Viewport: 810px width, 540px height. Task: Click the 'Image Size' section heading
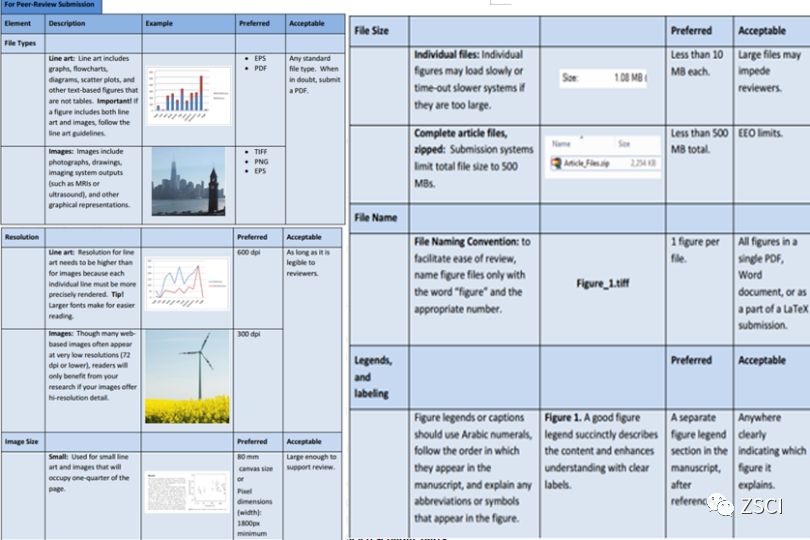click(21, 442)
